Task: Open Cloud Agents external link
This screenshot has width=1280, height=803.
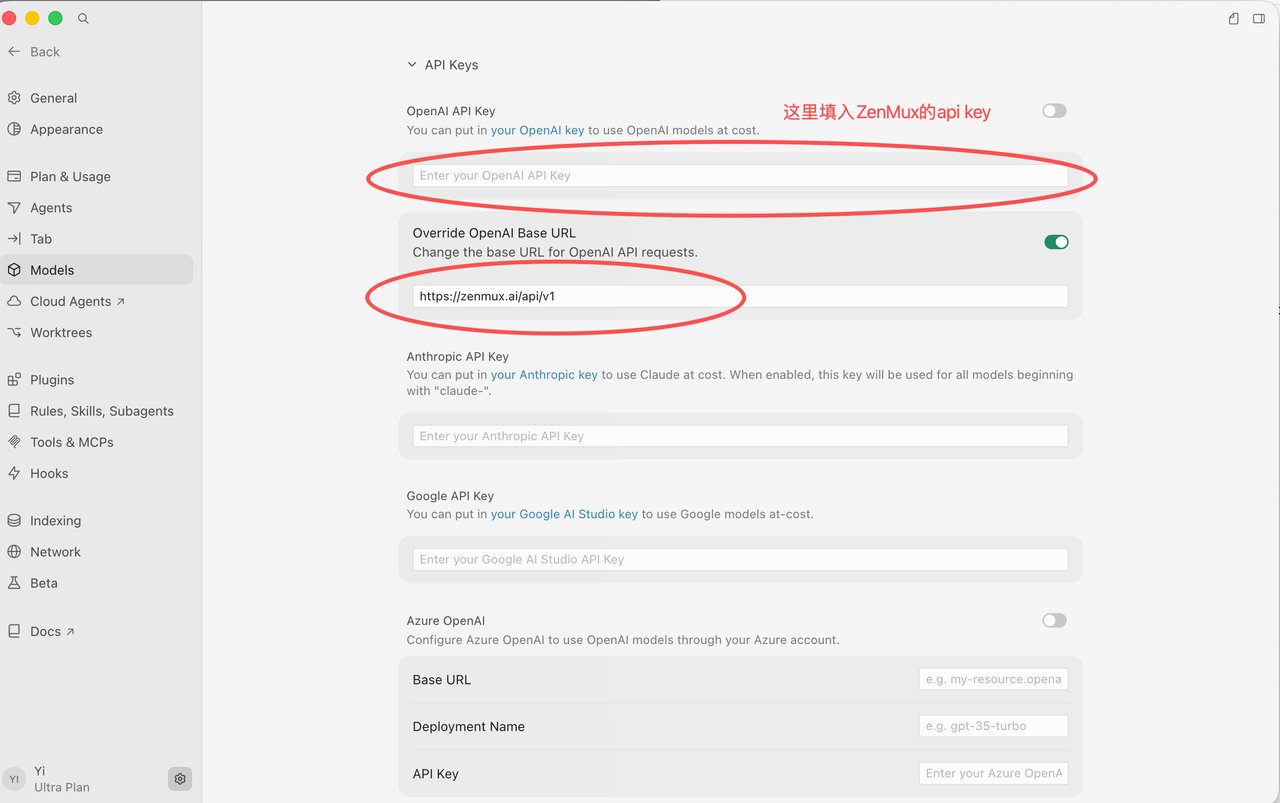Action: point(78,301)
